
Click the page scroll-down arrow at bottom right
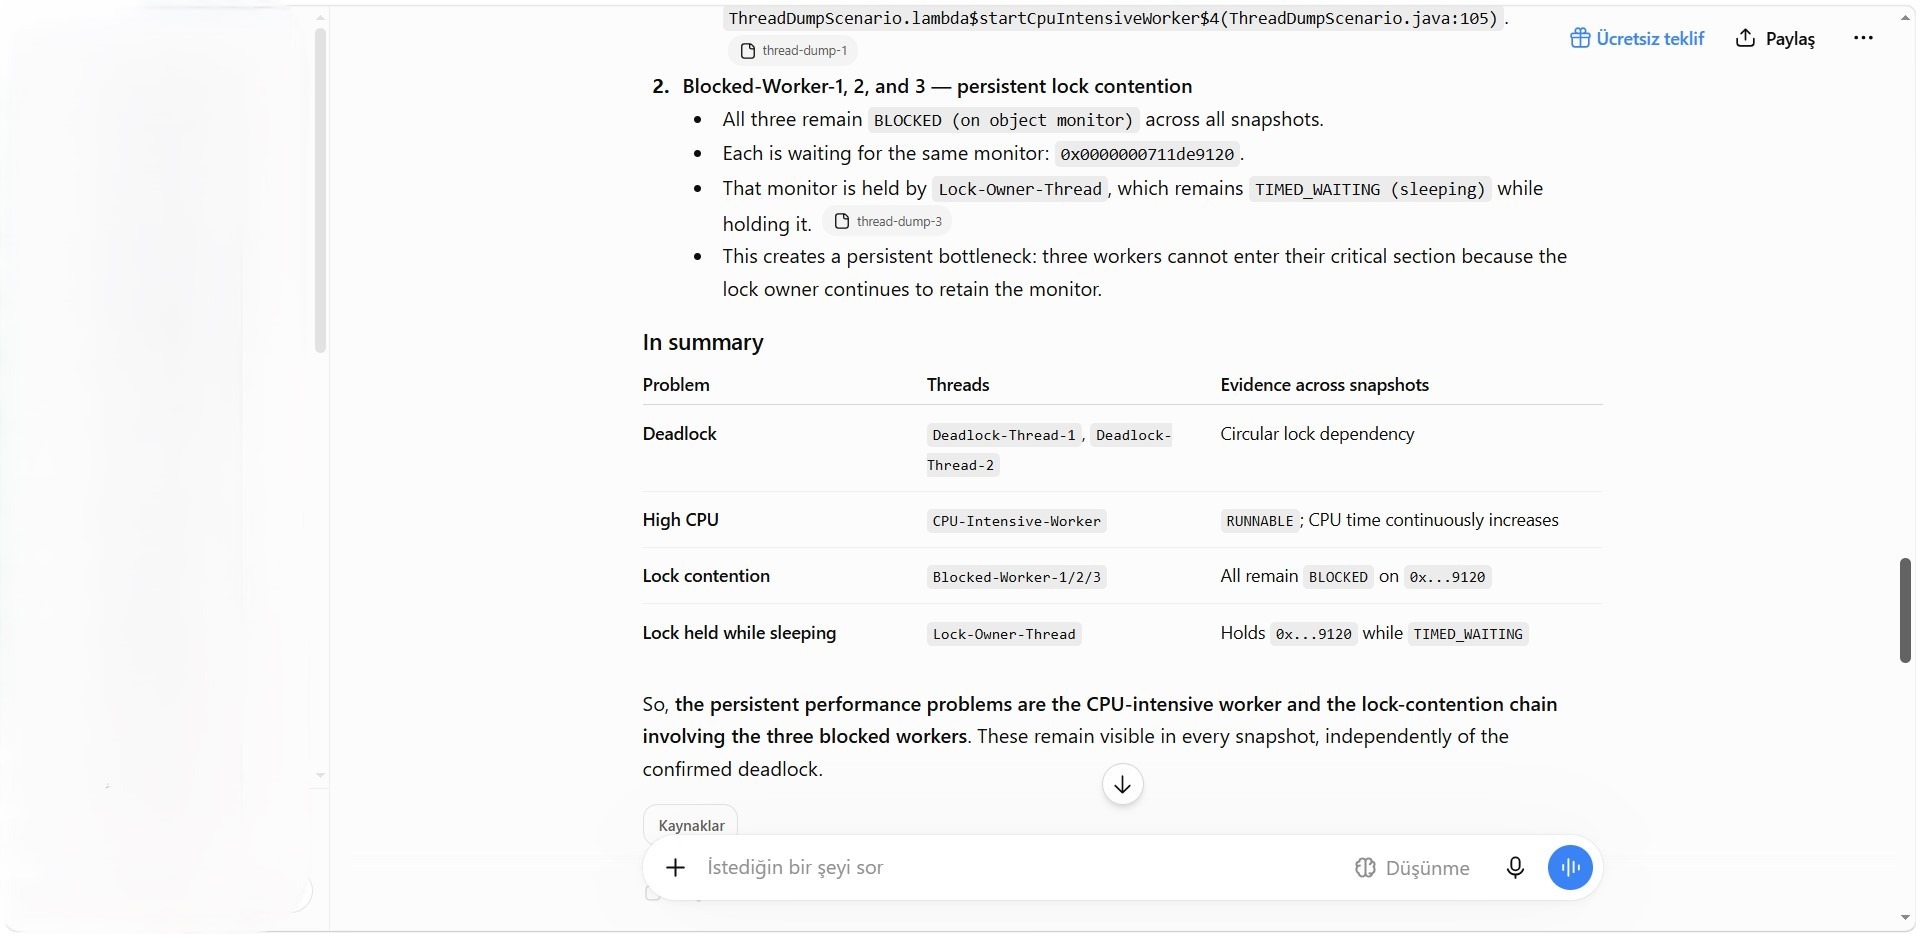click(1905, 918)
